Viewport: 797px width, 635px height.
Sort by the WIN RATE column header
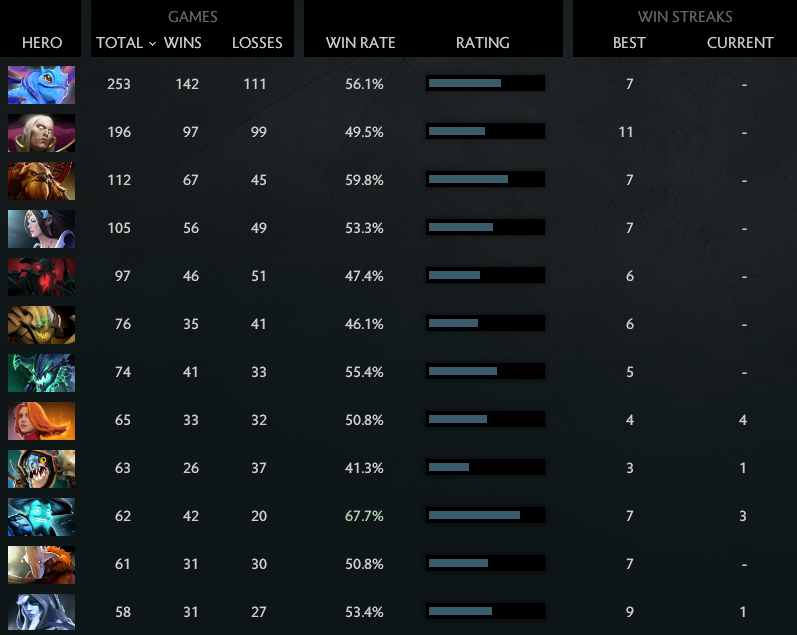[x=361, y=43]
